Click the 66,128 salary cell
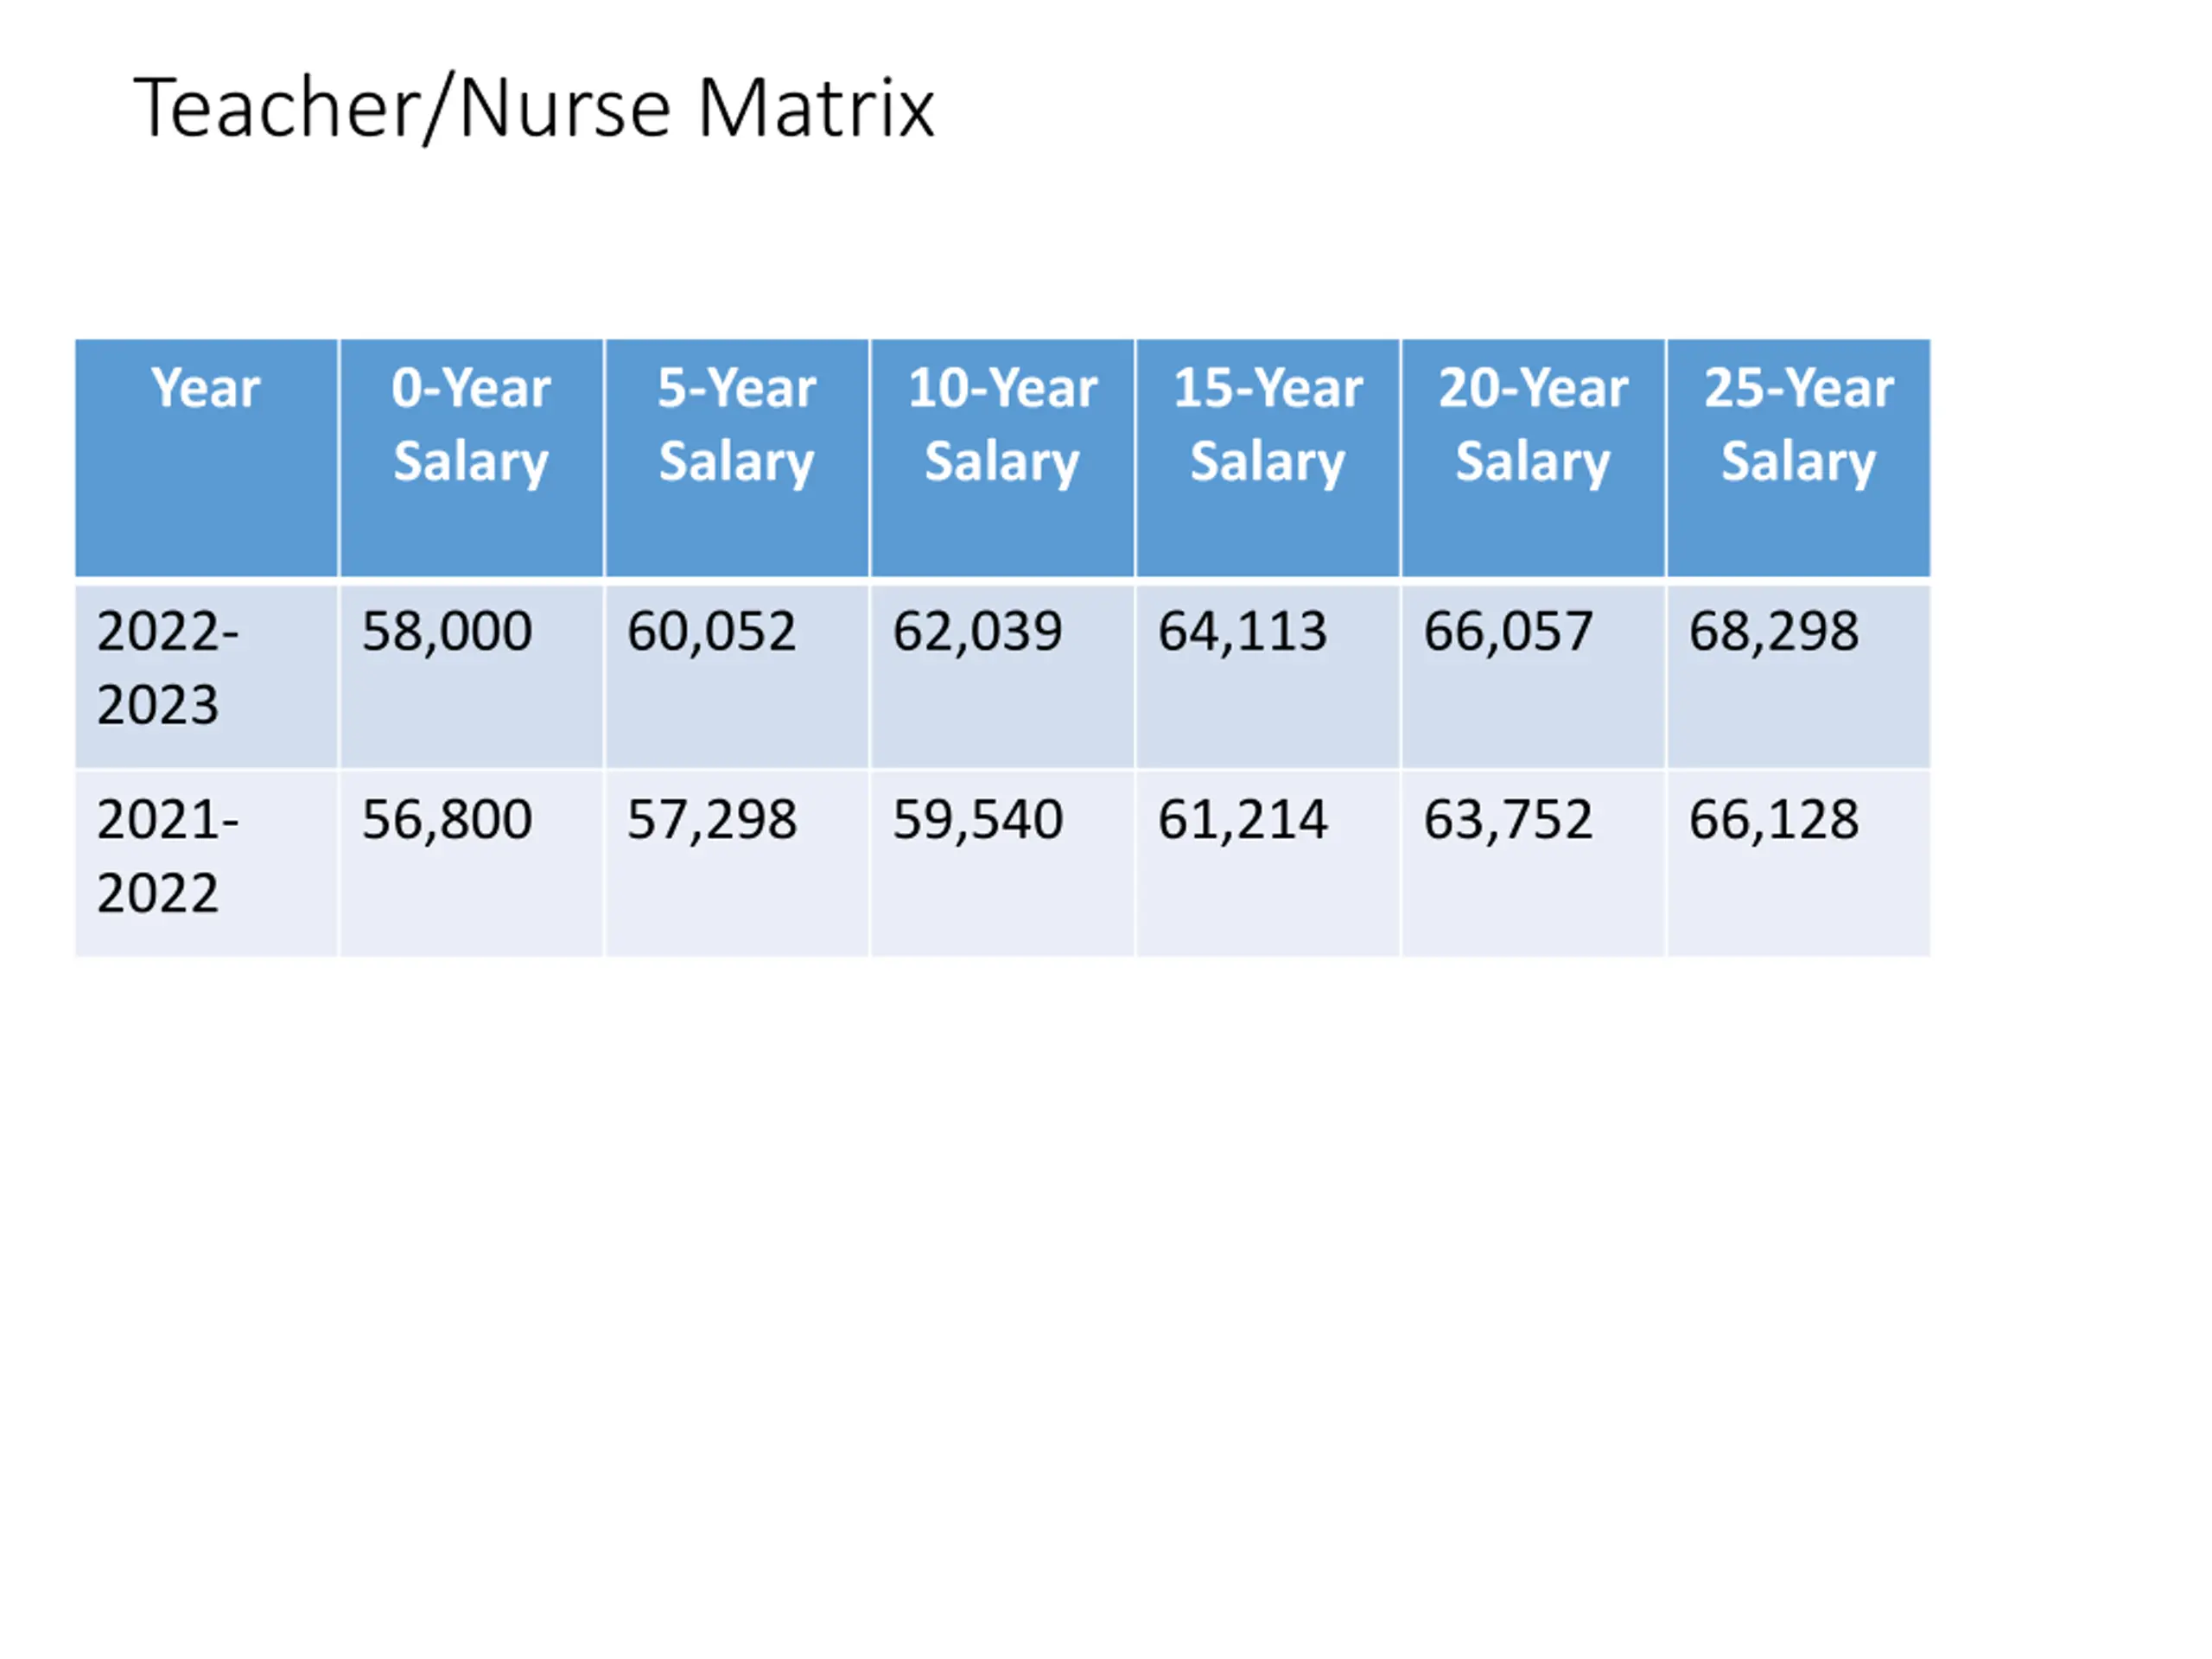 [1799, 864]
